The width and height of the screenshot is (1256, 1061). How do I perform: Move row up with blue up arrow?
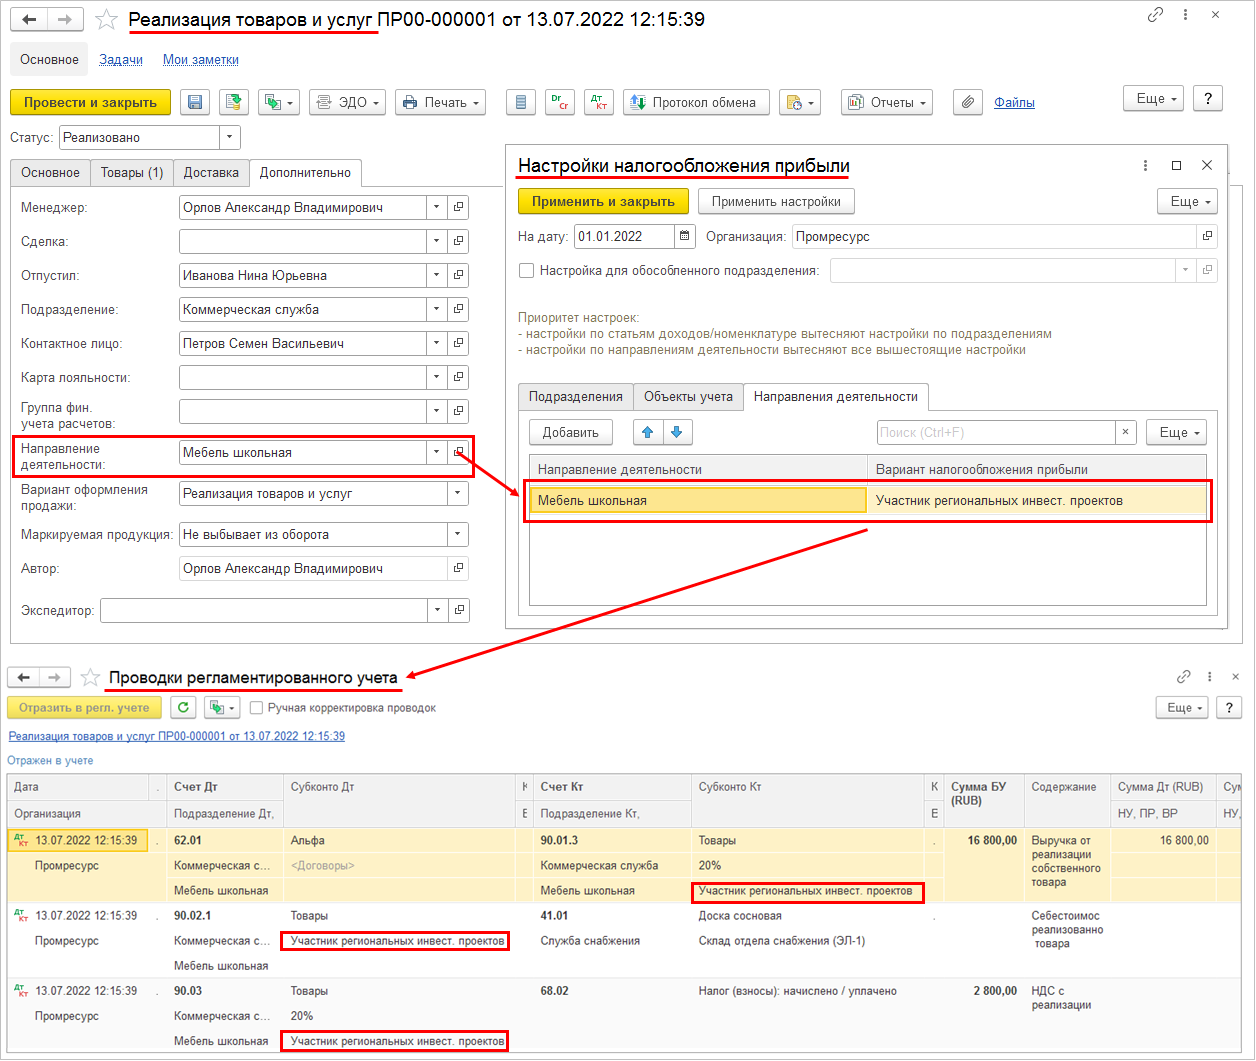click(x=648, y=432)
